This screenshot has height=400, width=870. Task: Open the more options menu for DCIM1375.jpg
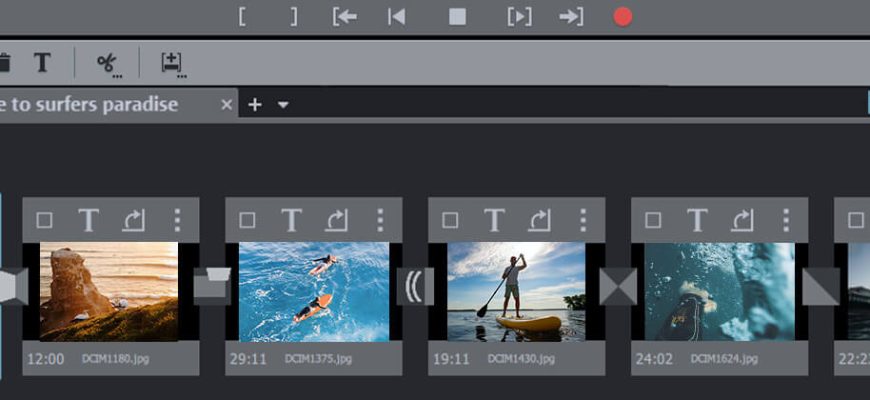(x=380, y=220)
